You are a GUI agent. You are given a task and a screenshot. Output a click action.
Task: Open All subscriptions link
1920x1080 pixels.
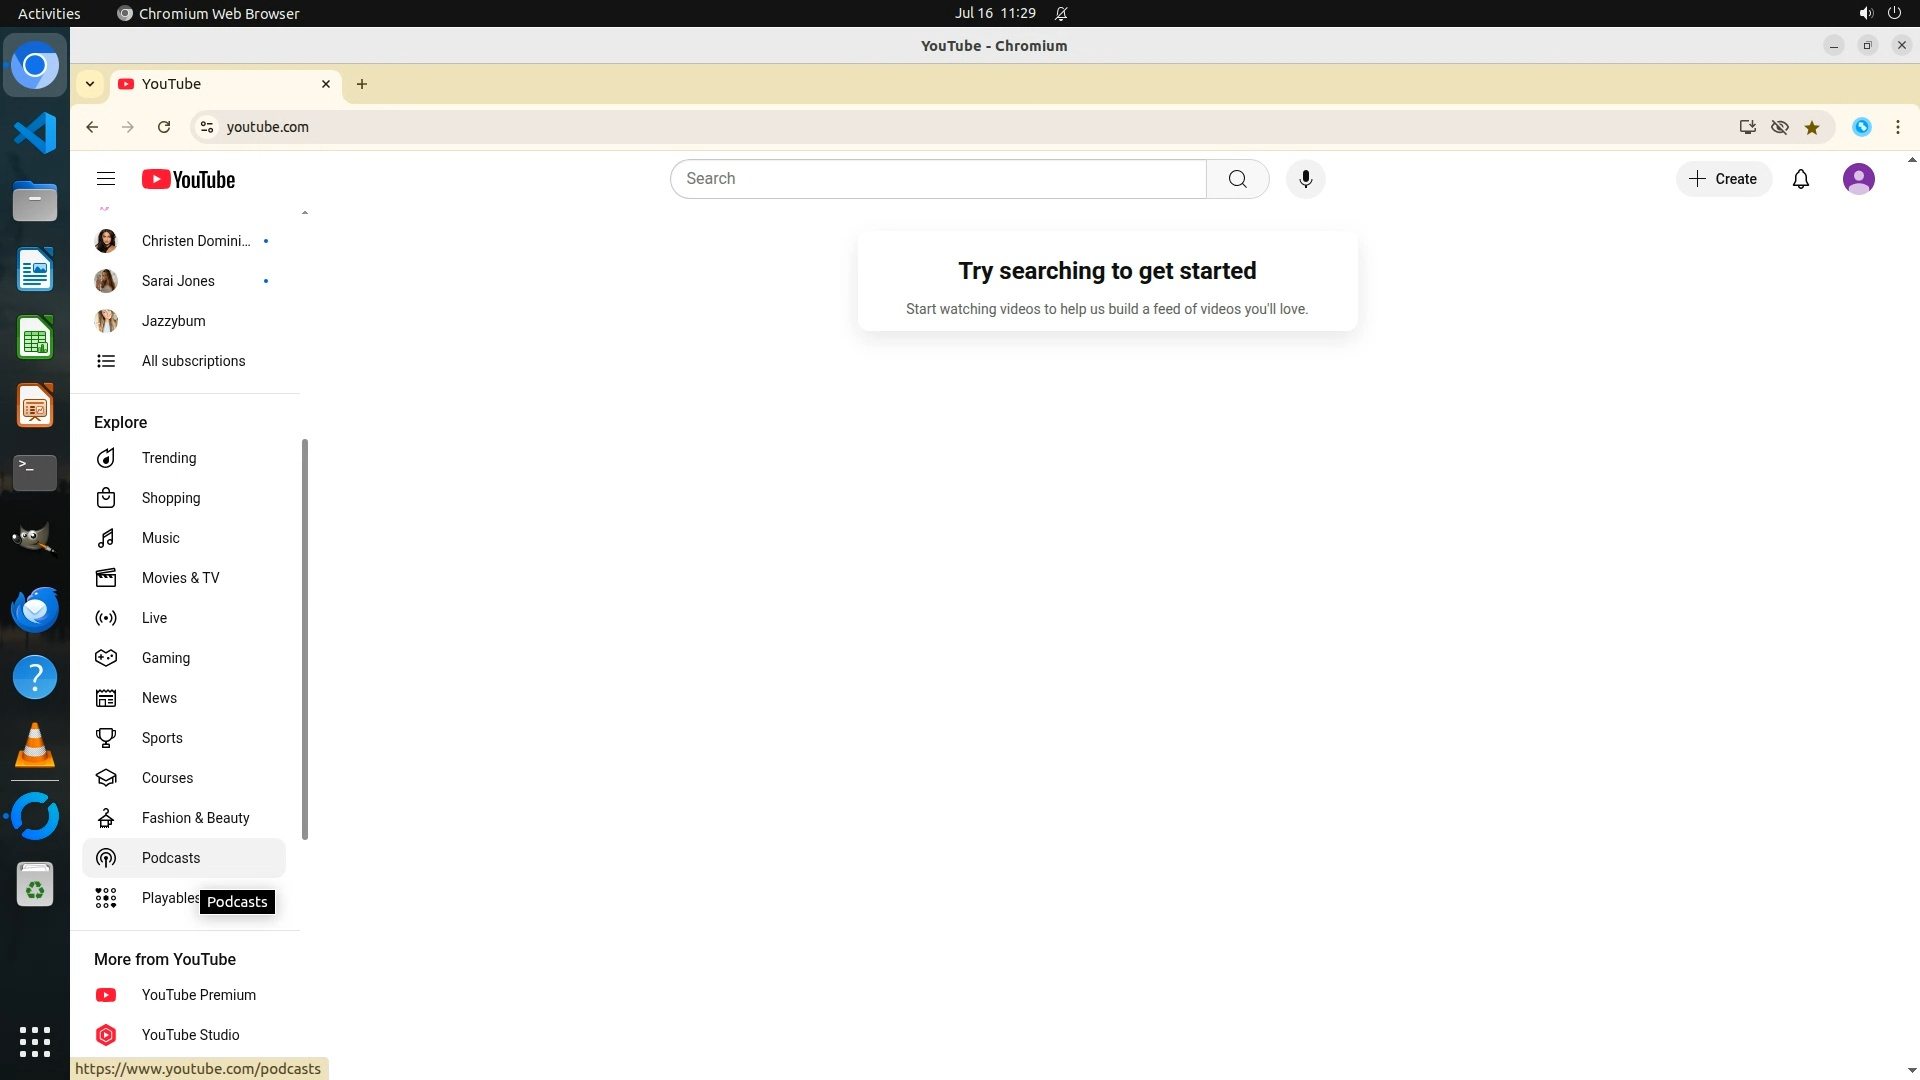click(x=193, y=361)
